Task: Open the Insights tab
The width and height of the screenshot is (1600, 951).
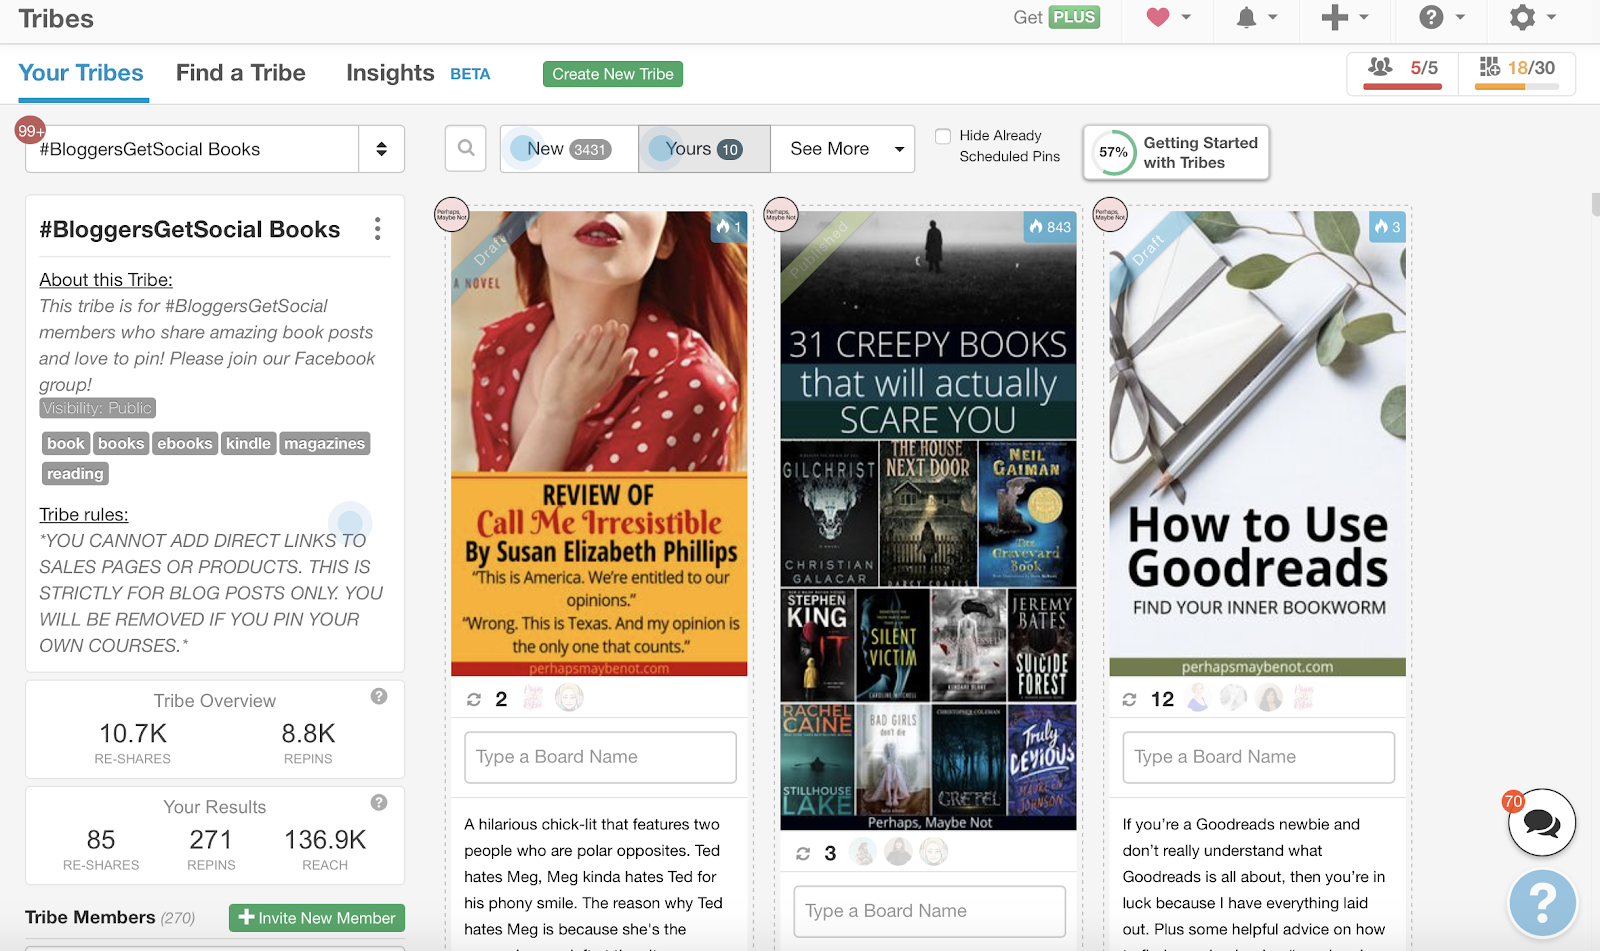Action: [x=390, y=73]
